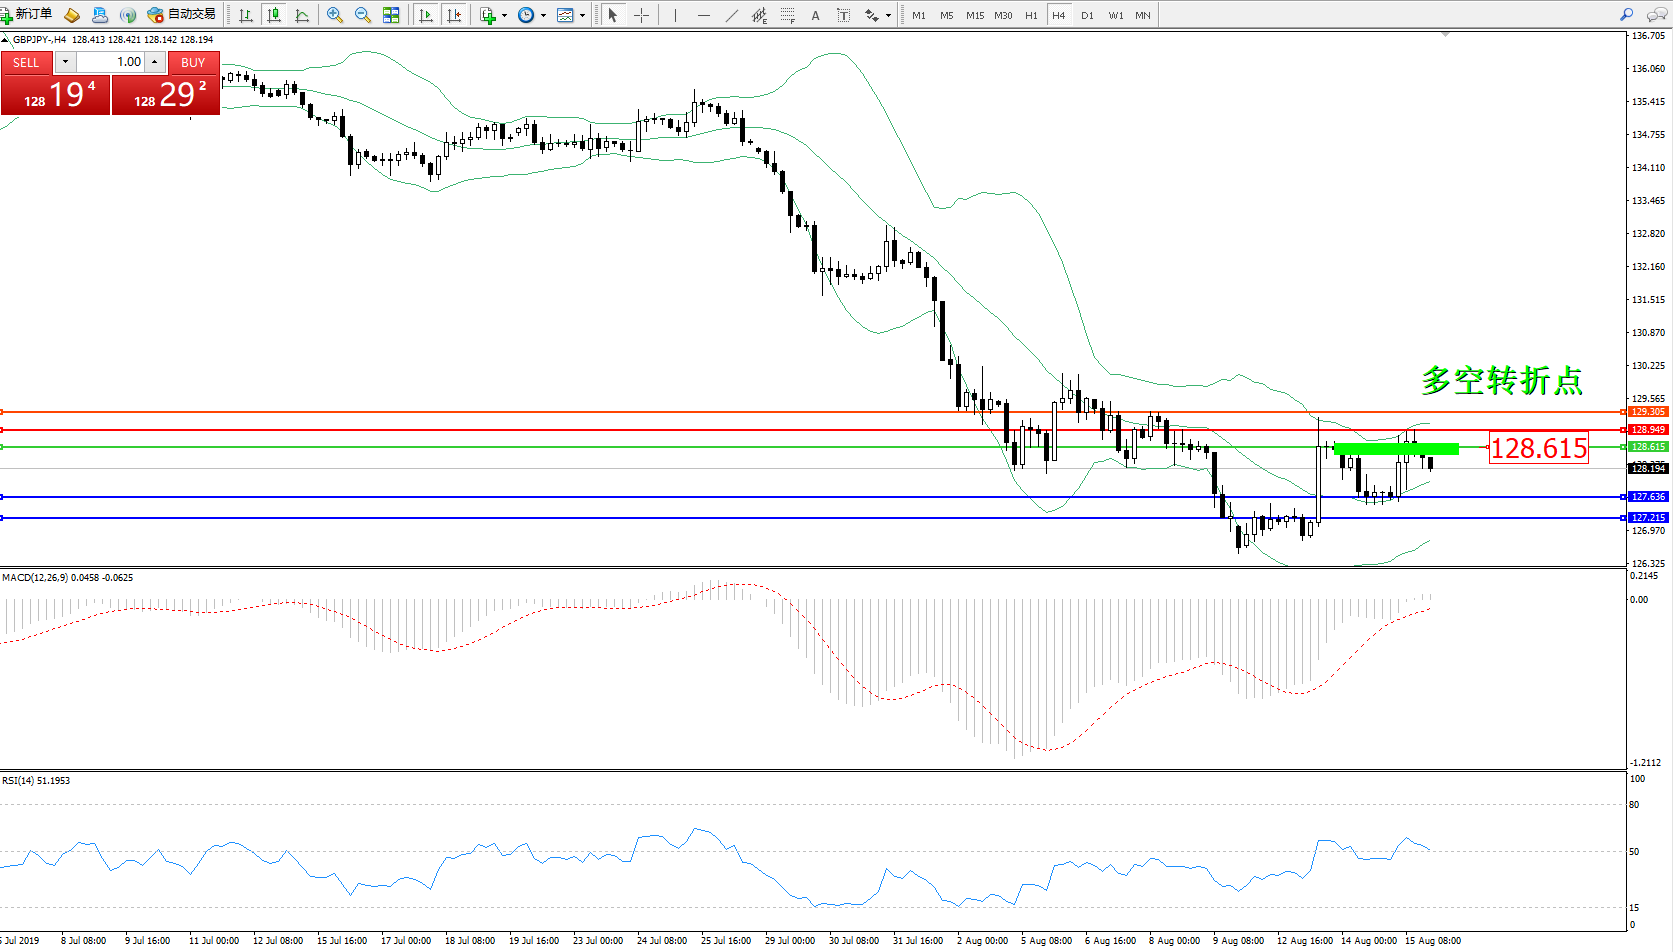The height and width of the screenshot is (952, 1673).
Task: Toggle the chart auto scroll button
Action: 426,15
